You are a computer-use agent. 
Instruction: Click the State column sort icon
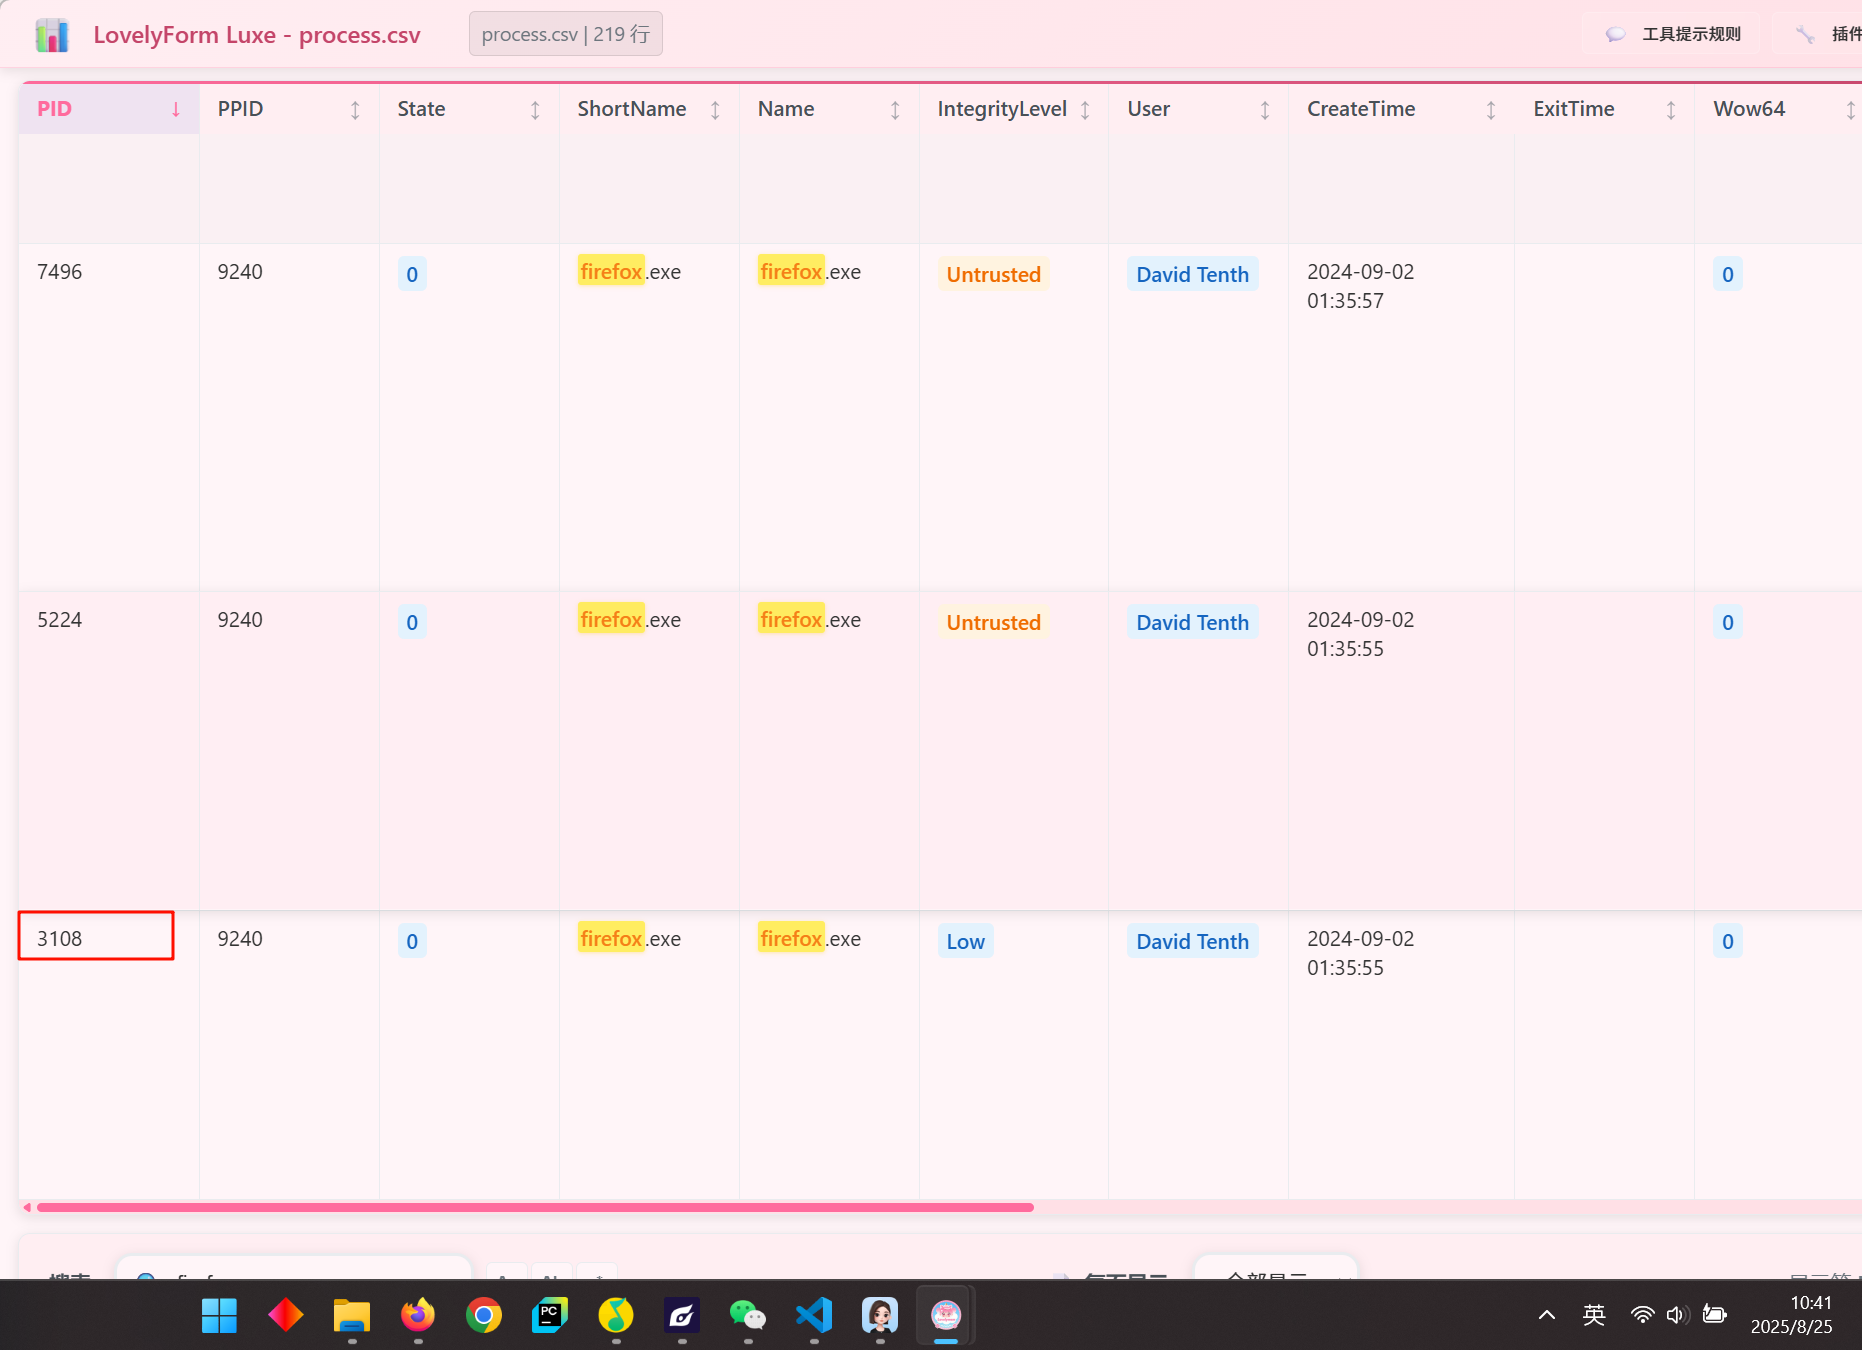point(535,110)
